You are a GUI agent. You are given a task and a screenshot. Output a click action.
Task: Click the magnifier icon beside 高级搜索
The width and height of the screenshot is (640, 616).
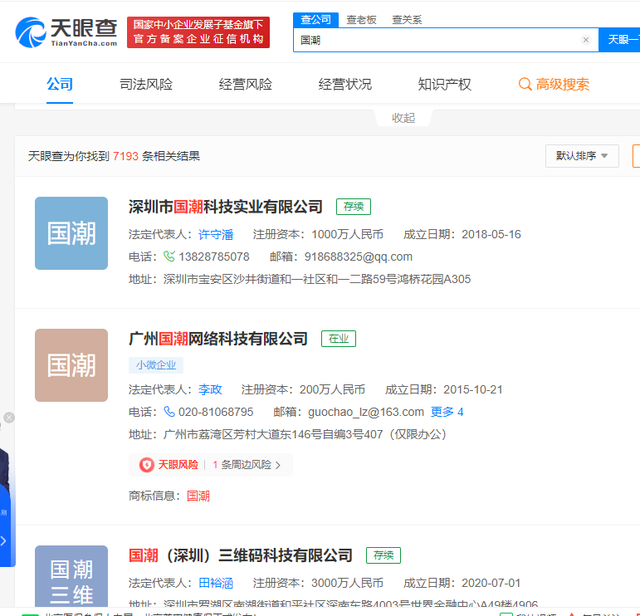coord(525,85)
